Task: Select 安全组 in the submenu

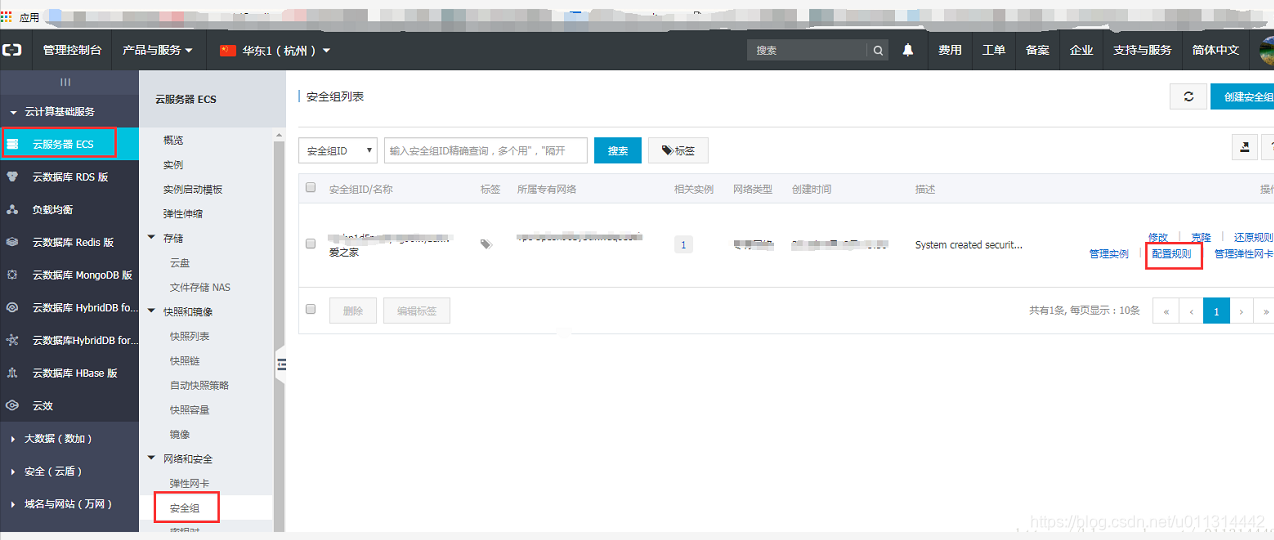Action: coord(184,508)
